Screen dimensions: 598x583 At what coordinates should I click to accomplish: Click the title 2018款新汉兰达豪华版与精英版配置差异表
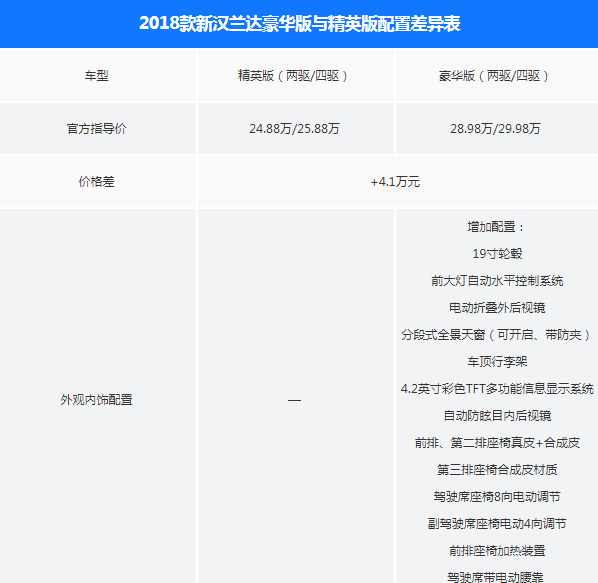pyautogui.click(x=300, y=24)
